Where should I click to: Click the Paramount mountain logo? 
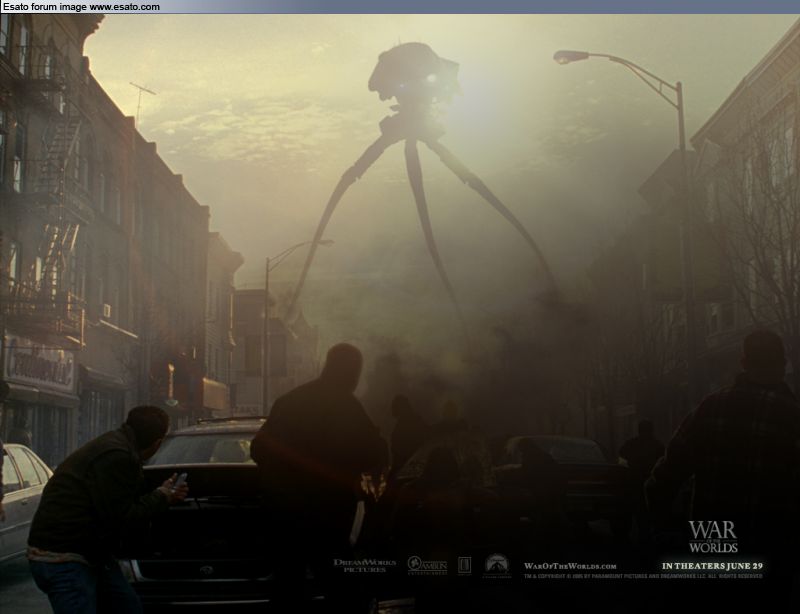pyautogui.click(x=497, y=566)
